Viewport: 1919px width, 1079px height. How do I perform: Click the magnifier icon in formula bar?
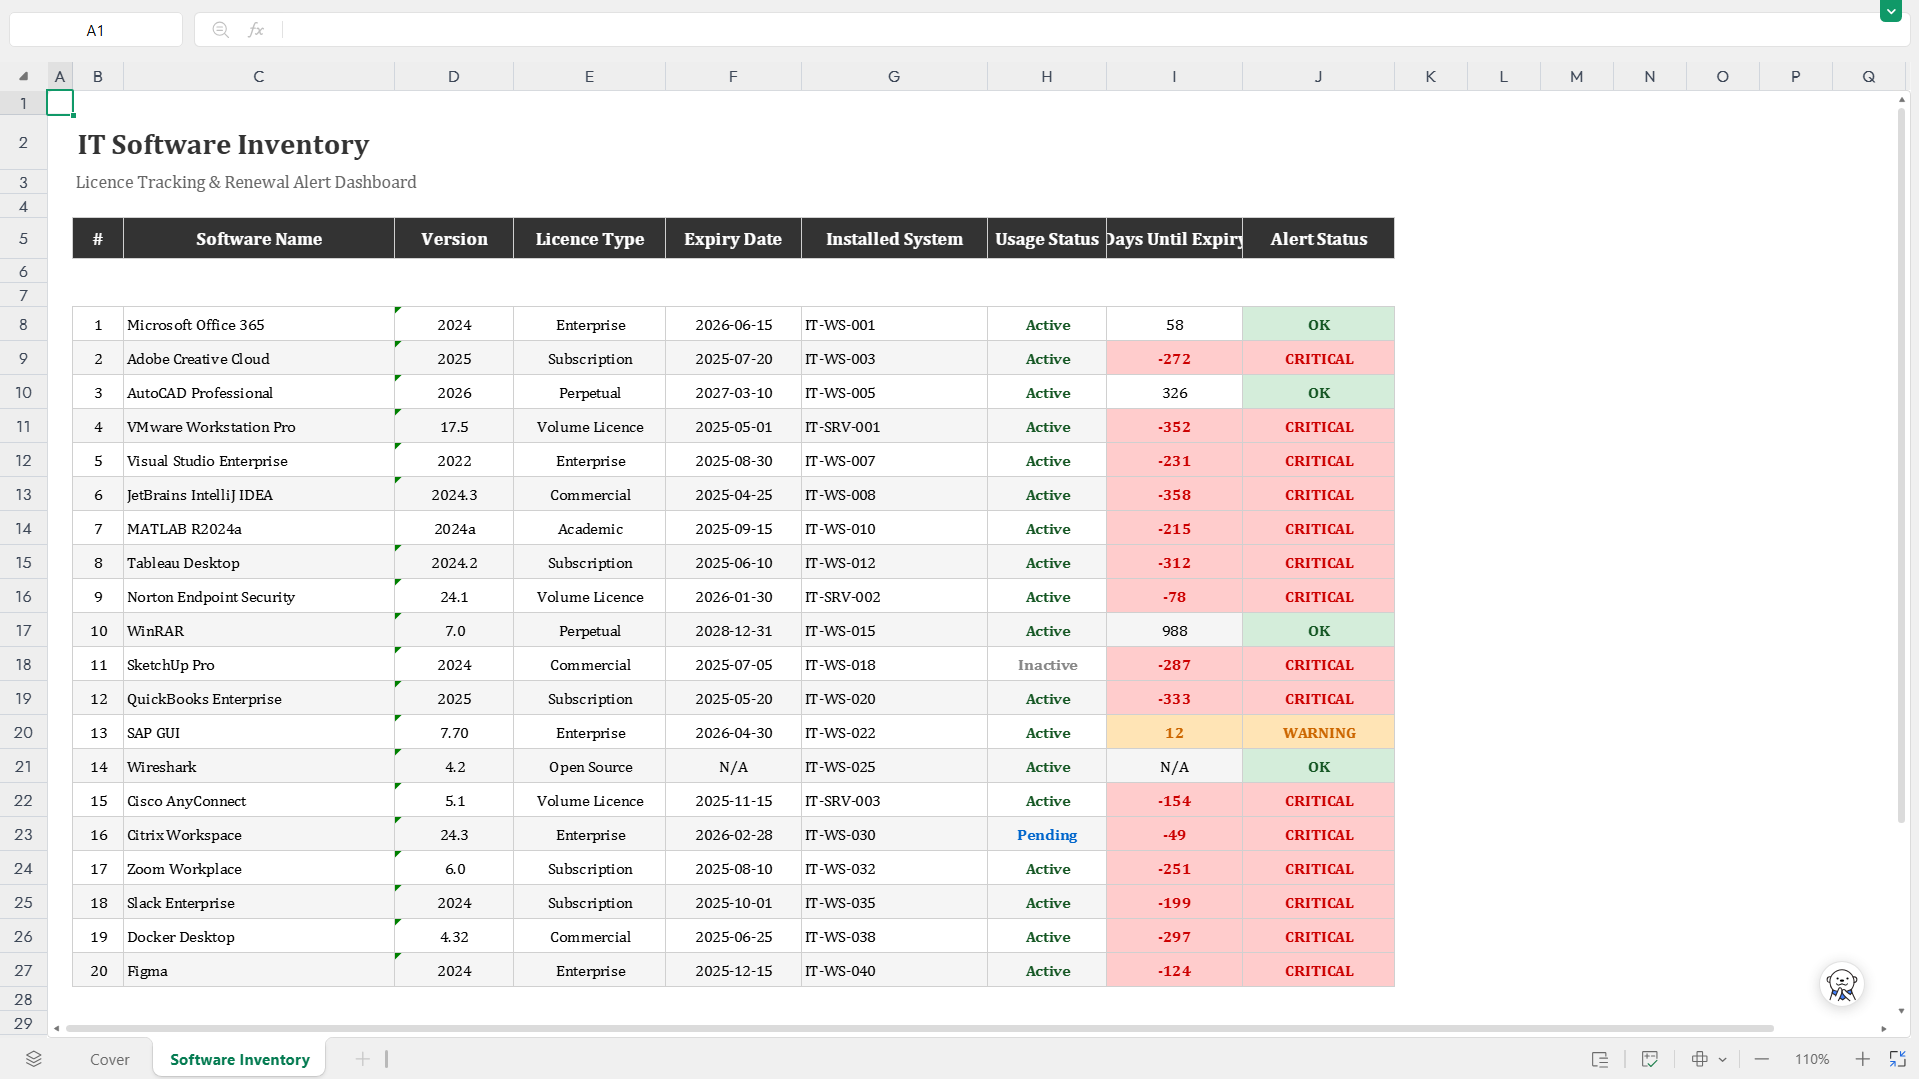[x=220, y=30]
